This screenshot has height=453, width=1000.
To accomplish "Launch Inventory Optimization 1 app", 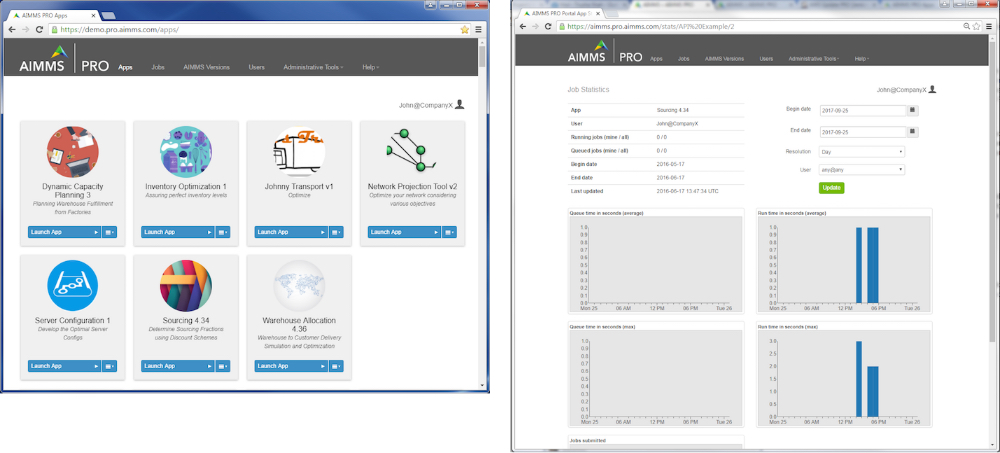I will pyautogui.click(x=178, y=232).
